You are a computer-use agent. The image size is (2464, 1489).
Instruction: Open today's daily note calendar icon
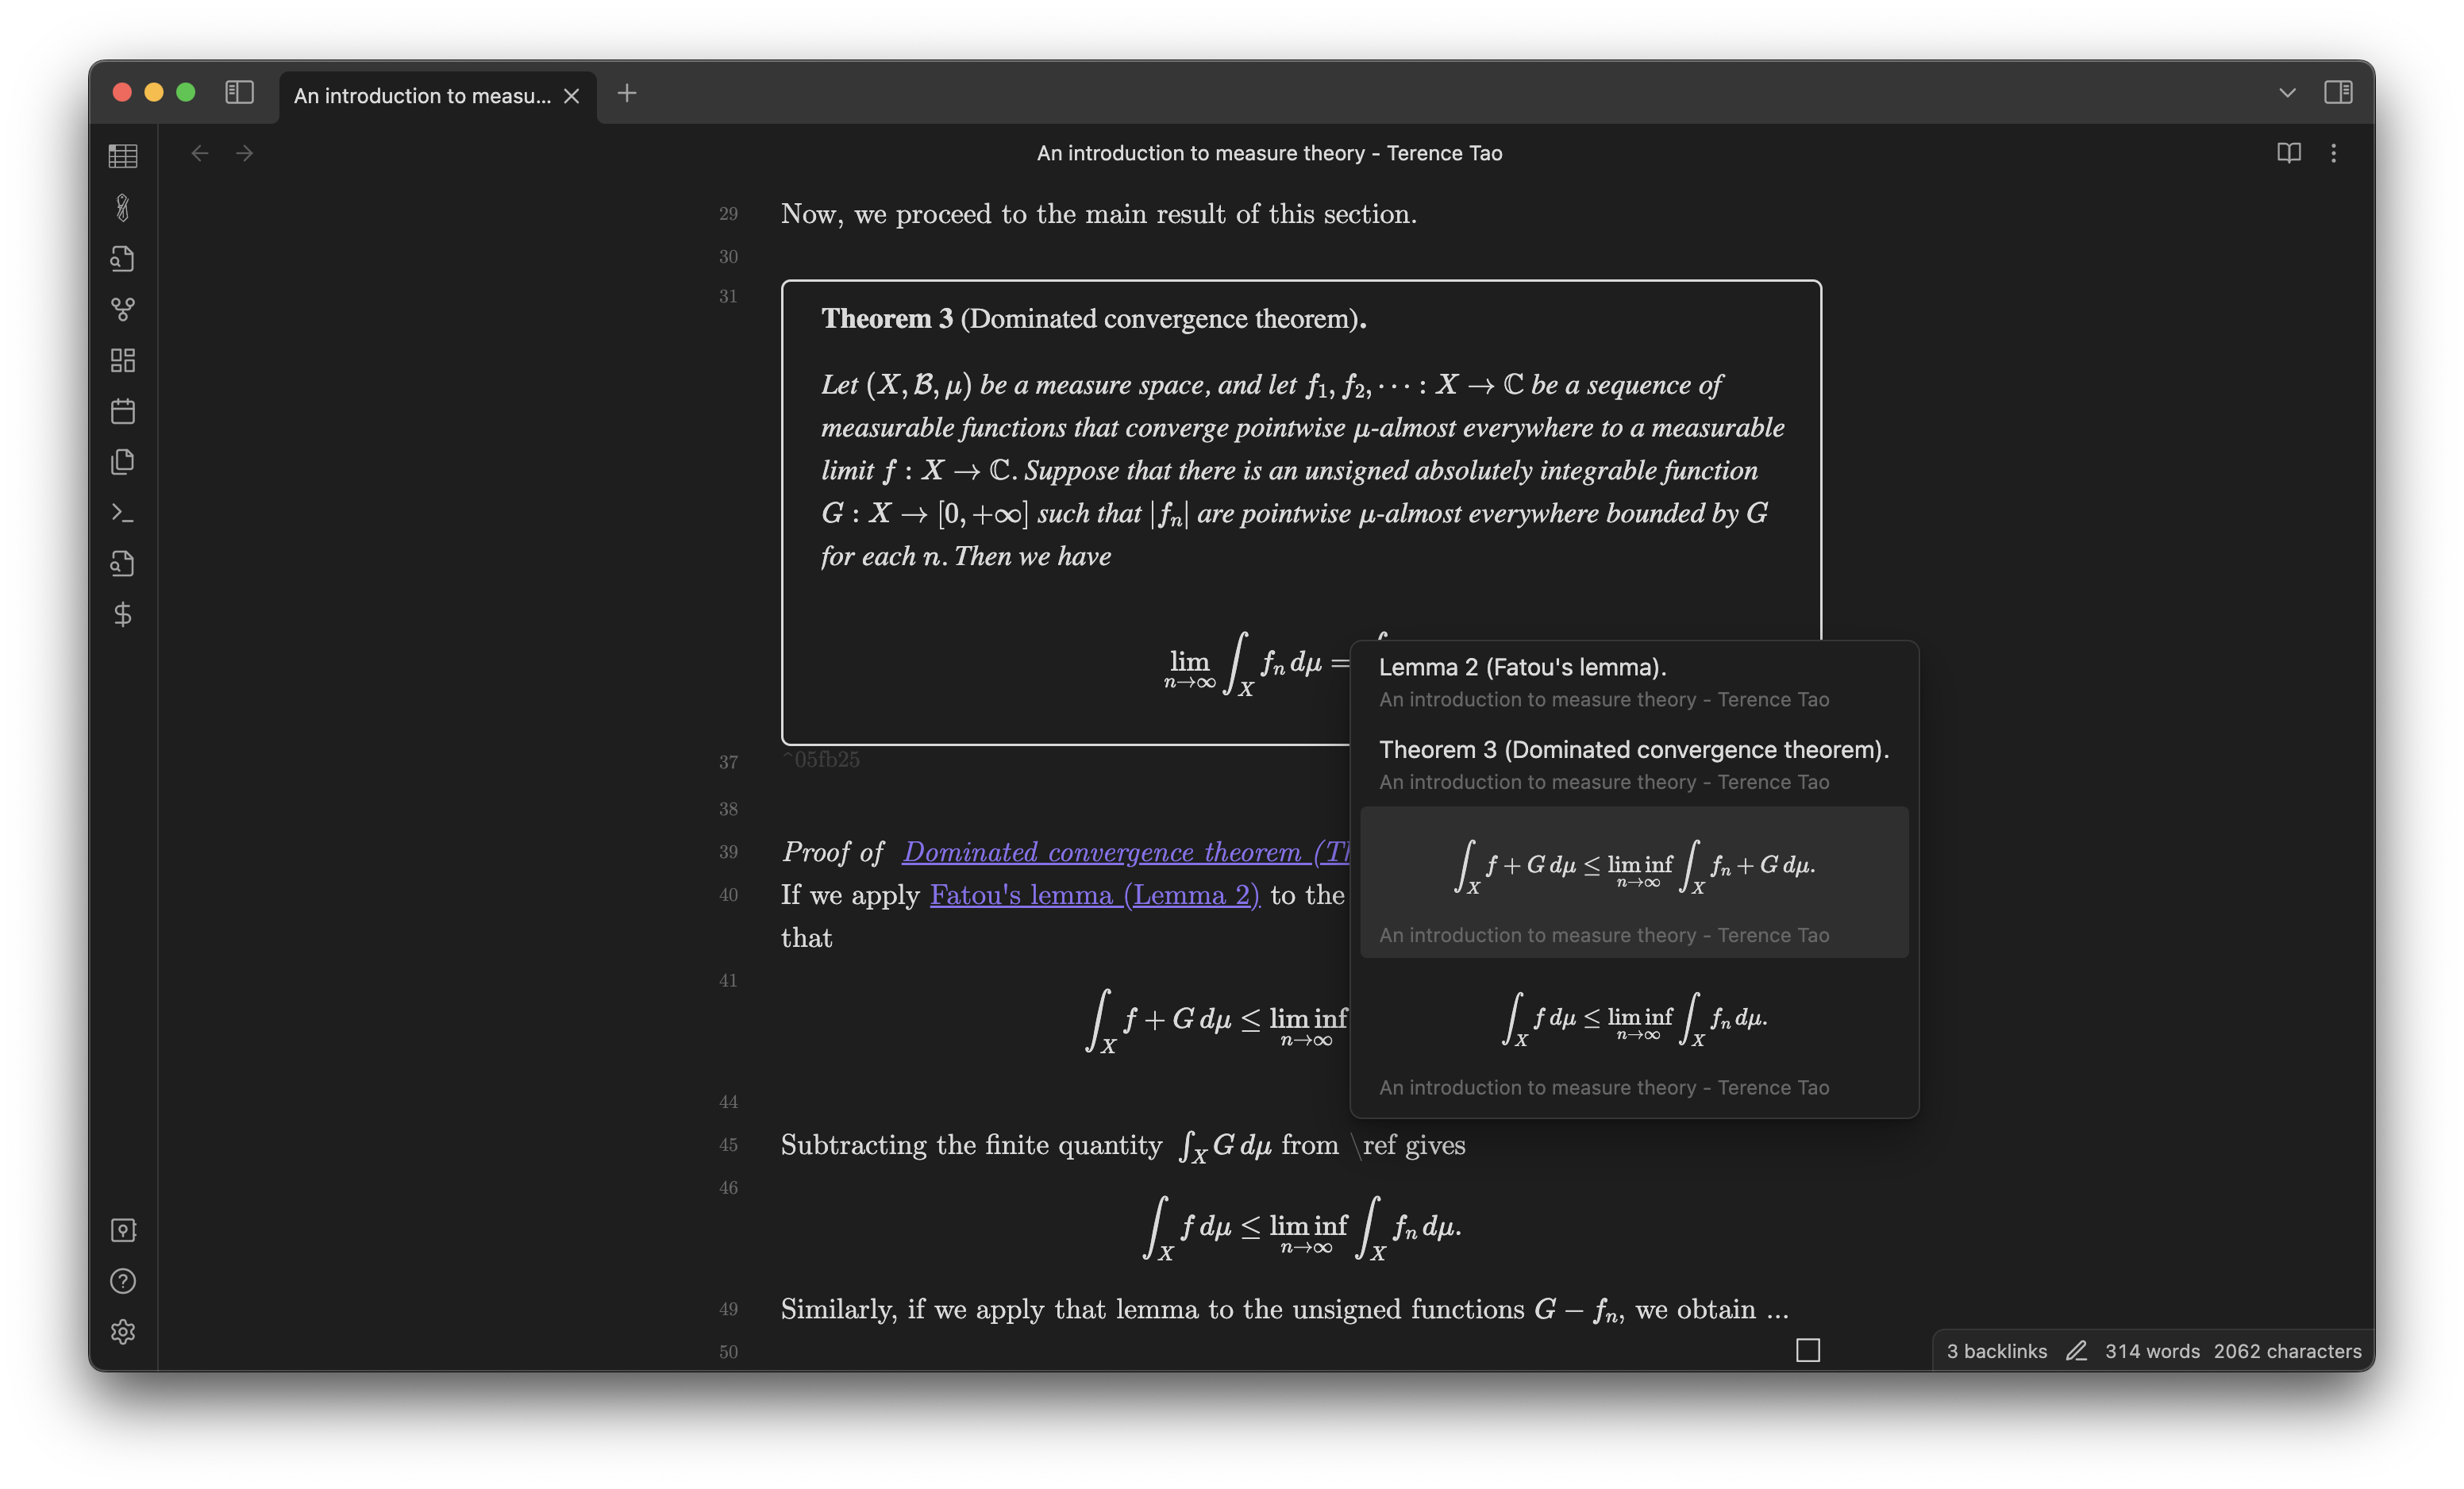pyautogui.click(x=123, y=411)
